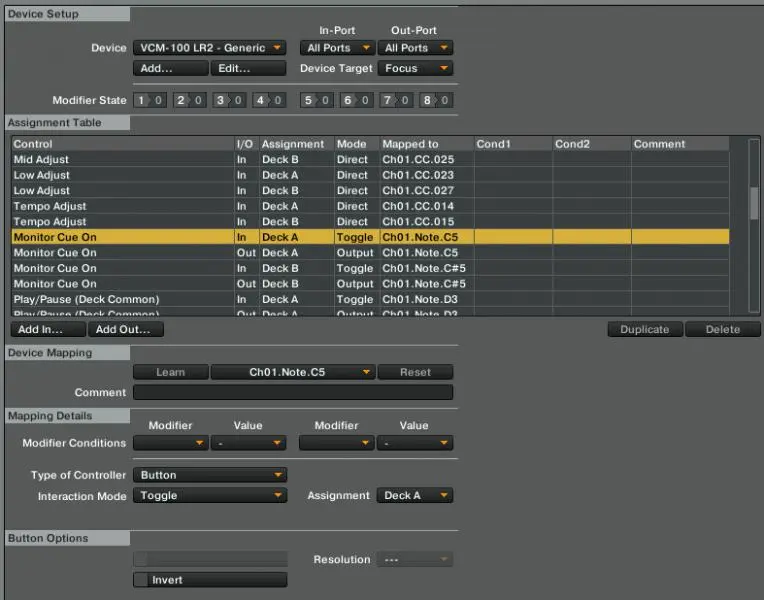Viewport: 764px width, 600px height.
Task: Duplicate the selected assignment
Action: 645,329
